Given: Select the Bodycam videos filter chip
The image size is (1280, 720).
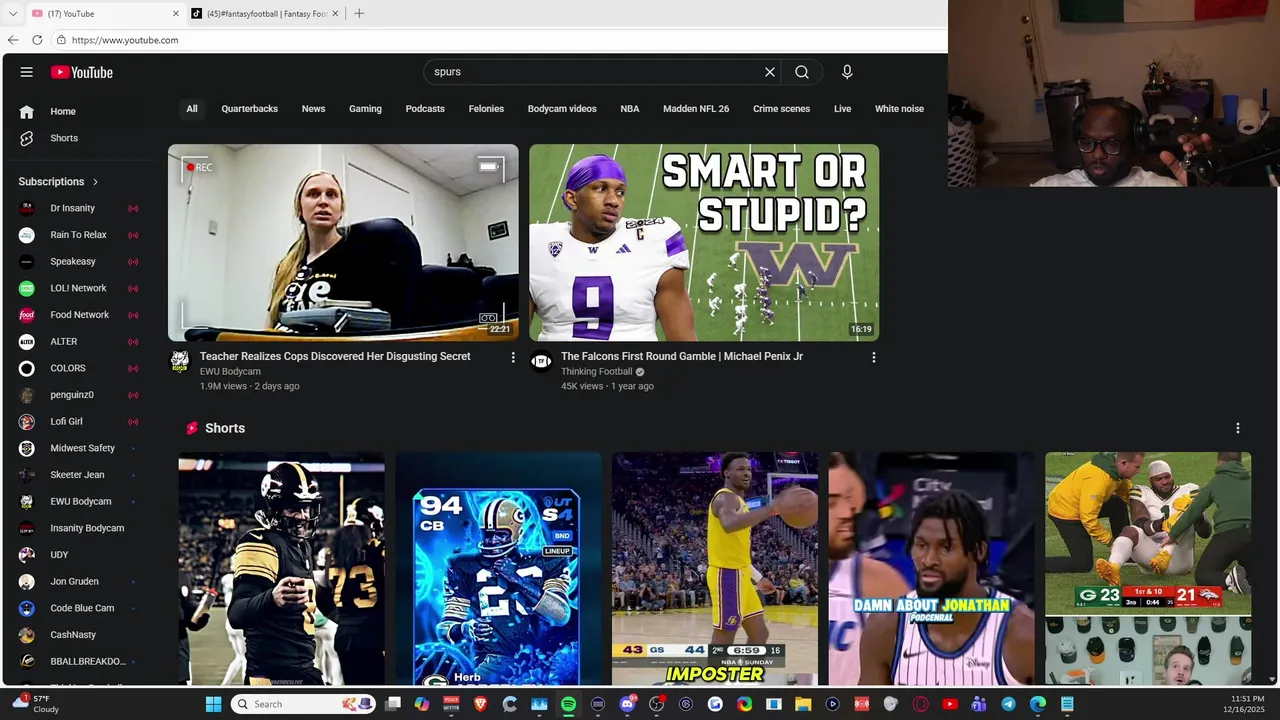Looking at the screenshot, I should [x=562, y=109].
